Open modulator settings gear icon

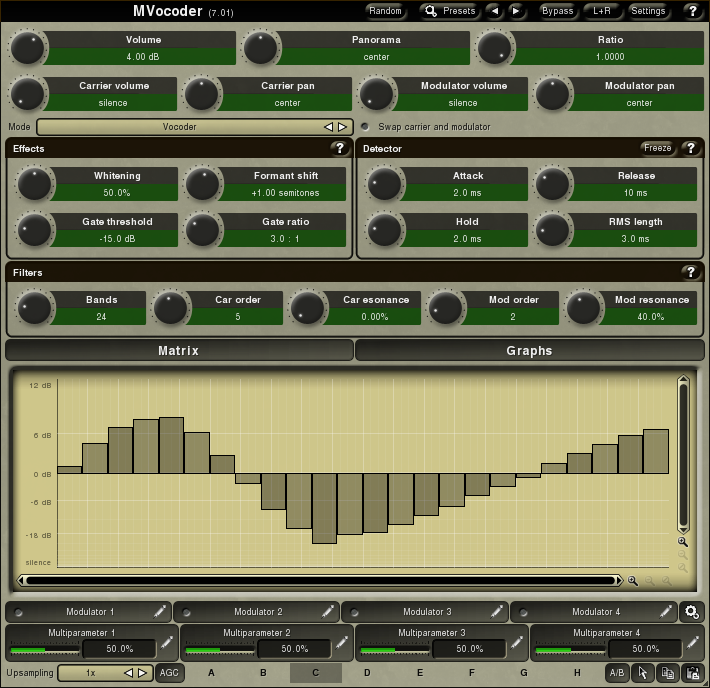692,612
